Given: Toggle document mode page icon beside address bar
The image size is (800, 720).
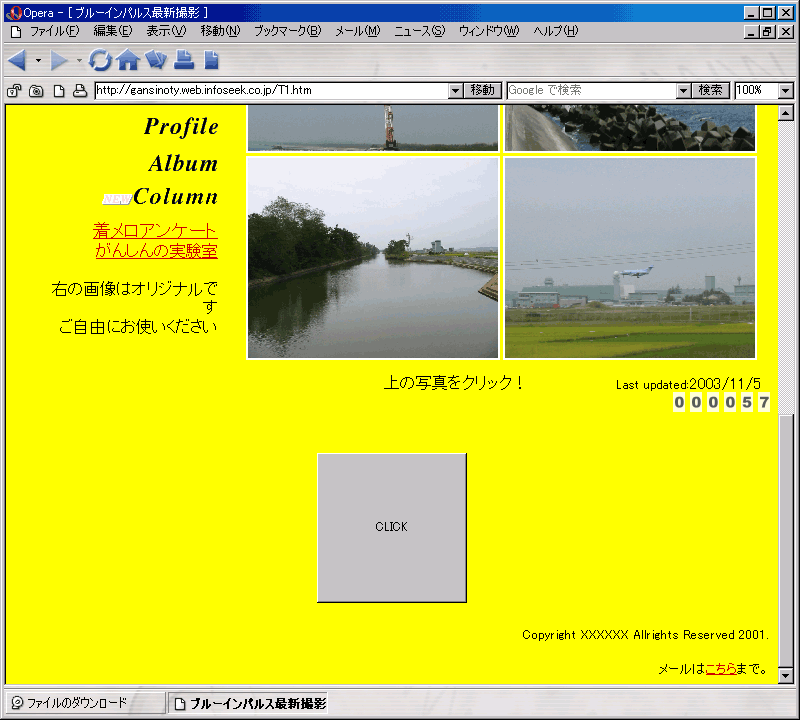Looking at the screenshot, I should (x=59, y=91).
